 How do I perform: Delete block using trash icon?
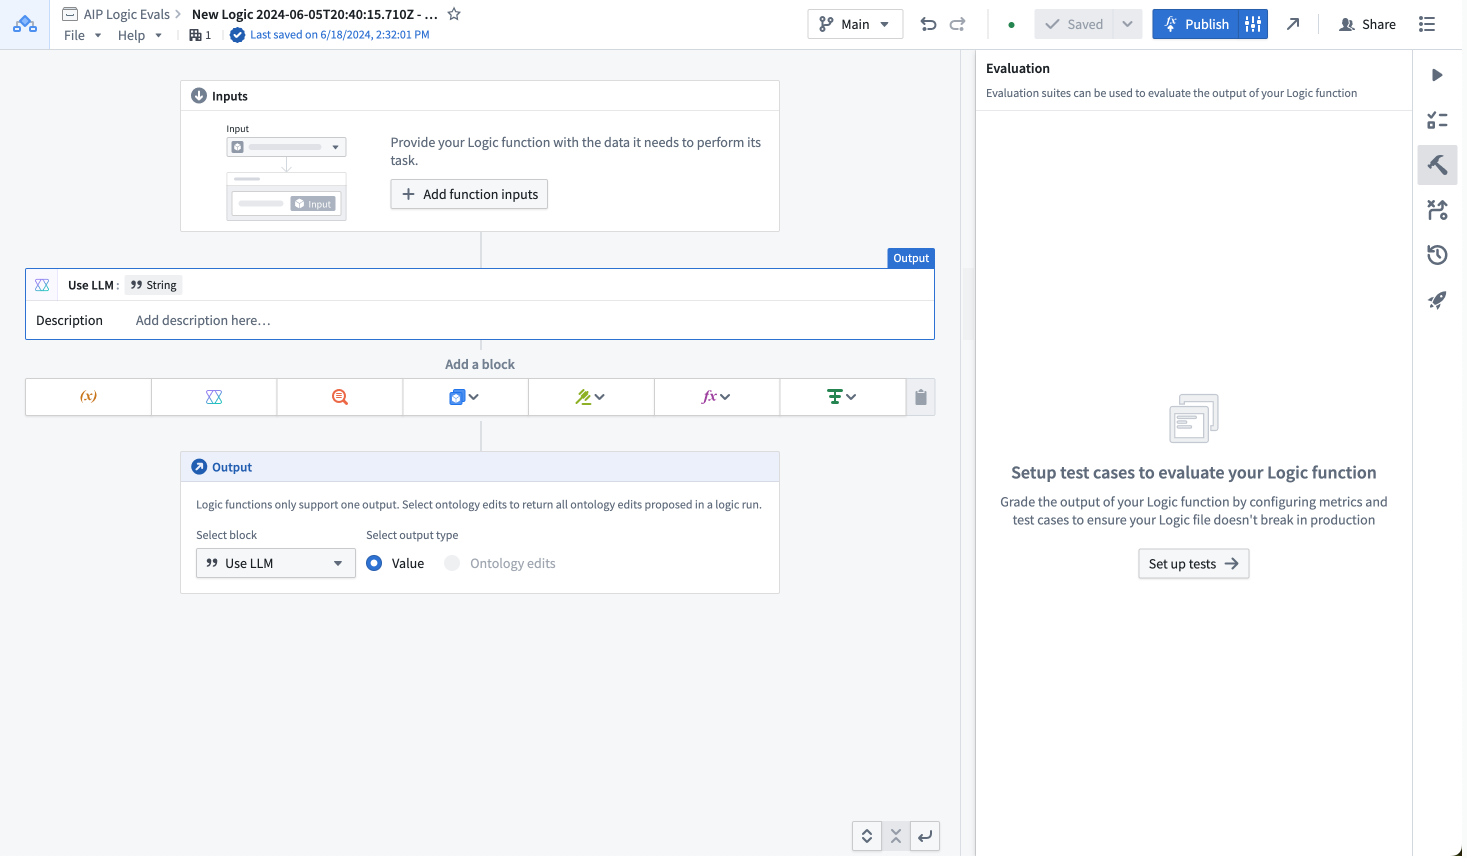(x=921, y=397)
